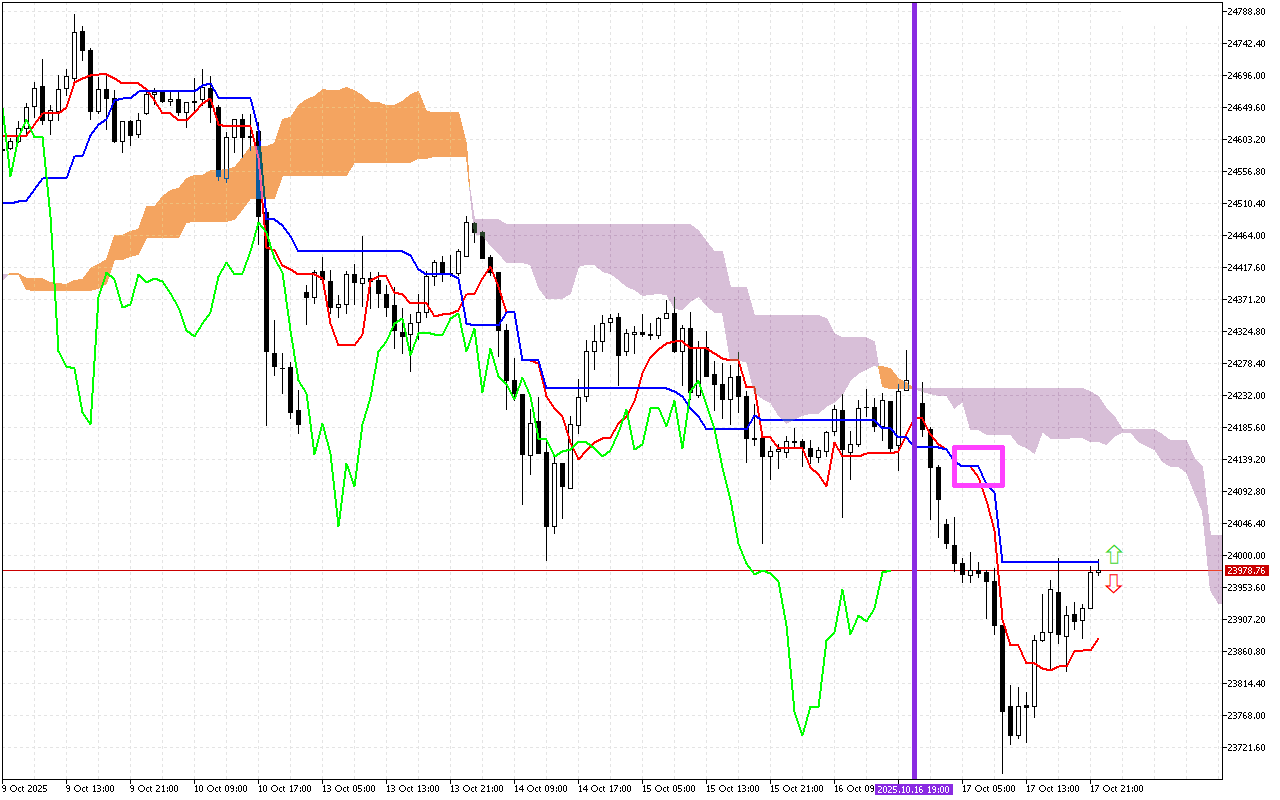1280x800 pixels.
Task: Click the 24788.80 topmost price label
Action: tap(1246, 10)
